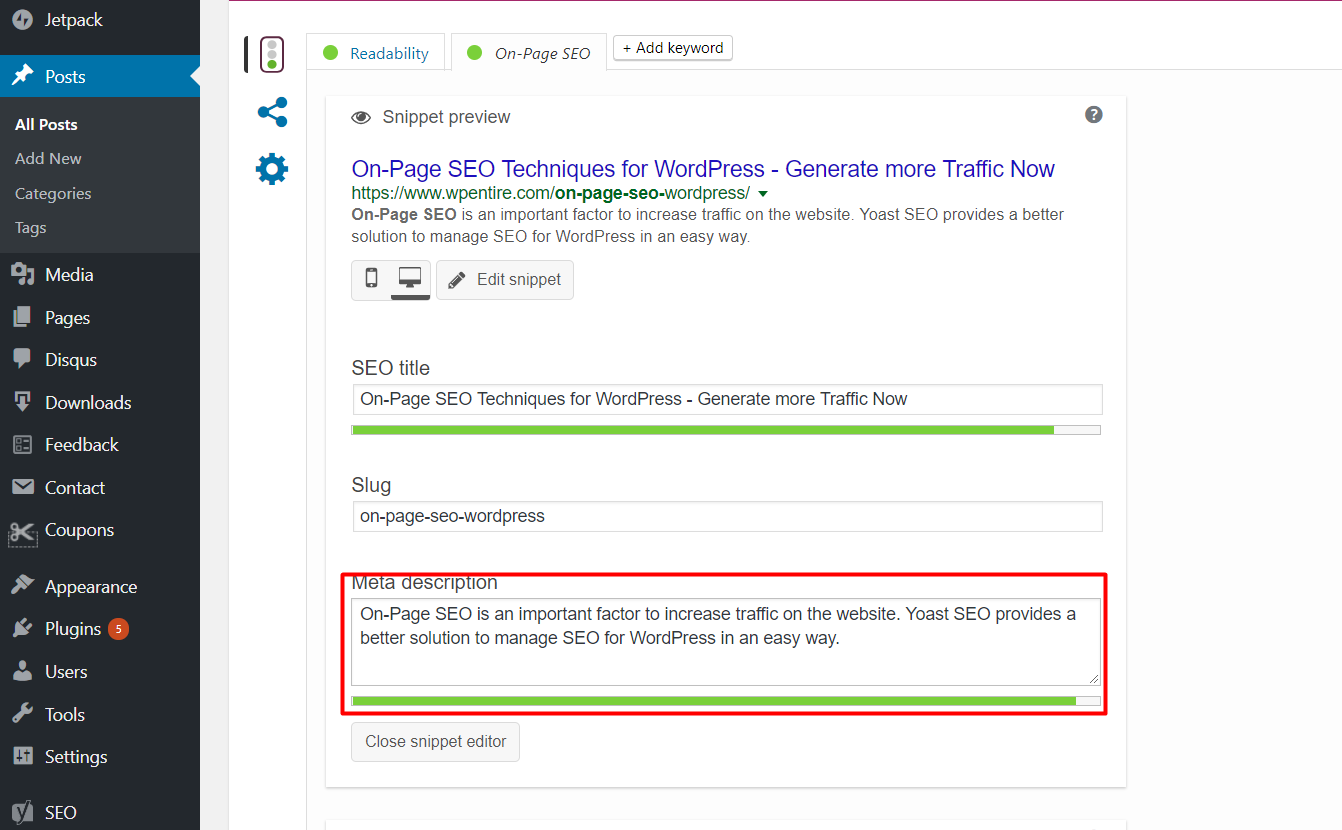Switch to mobile snippet preview
This screenshot has height=830, width=1342.
371,279
